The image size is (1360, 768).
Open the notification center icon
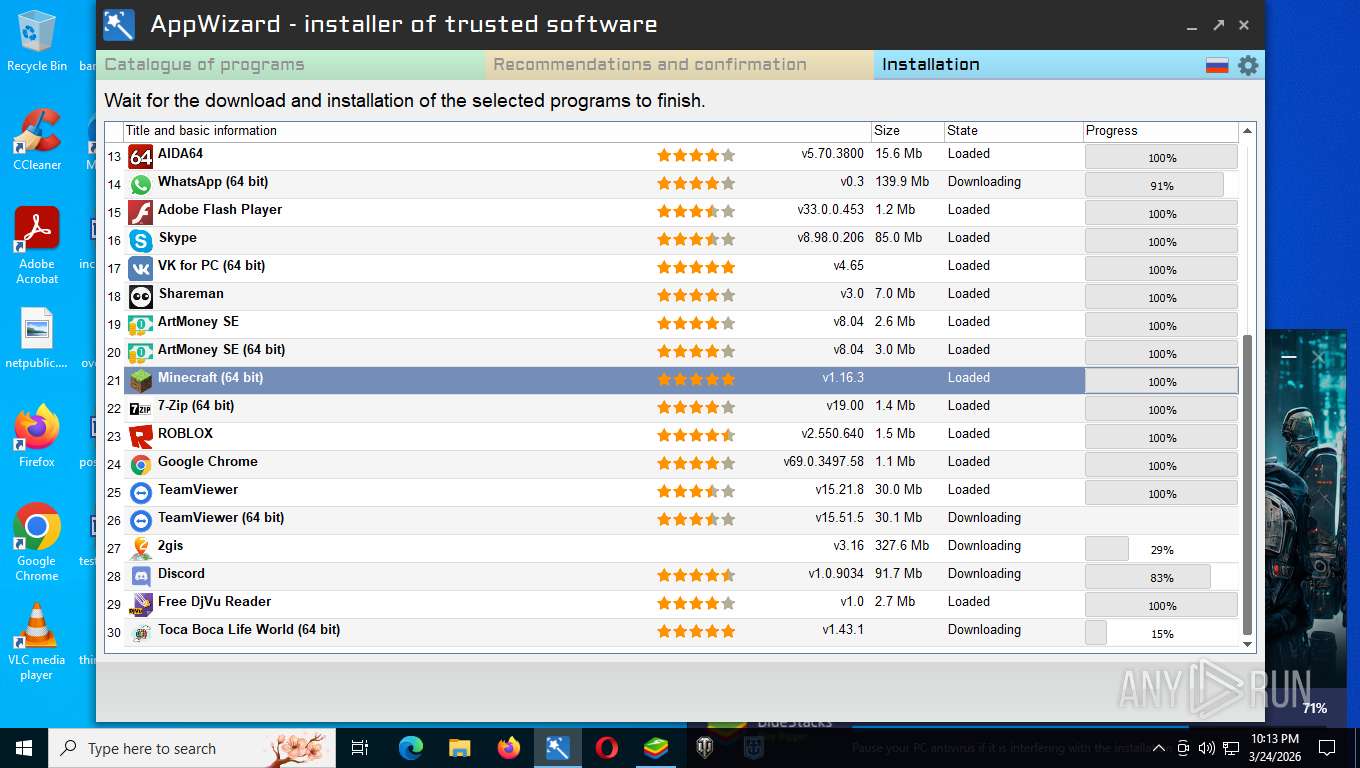point(1327,748)
